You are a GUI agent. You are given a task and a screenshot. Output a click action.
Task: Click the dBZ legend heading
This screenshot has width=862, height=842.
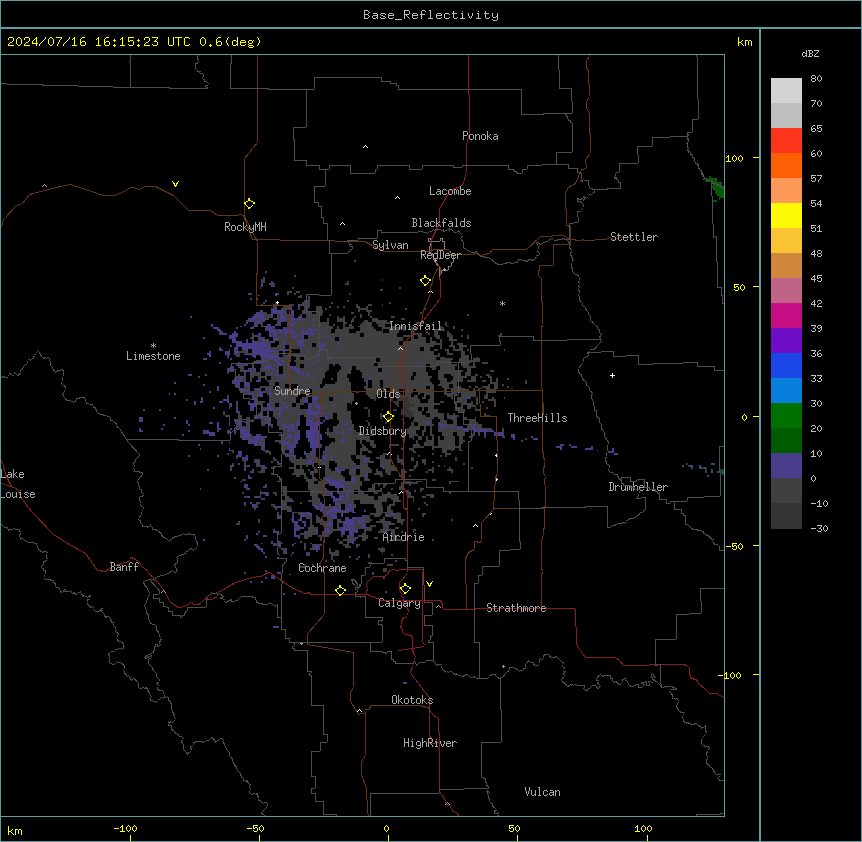[810, 54]
